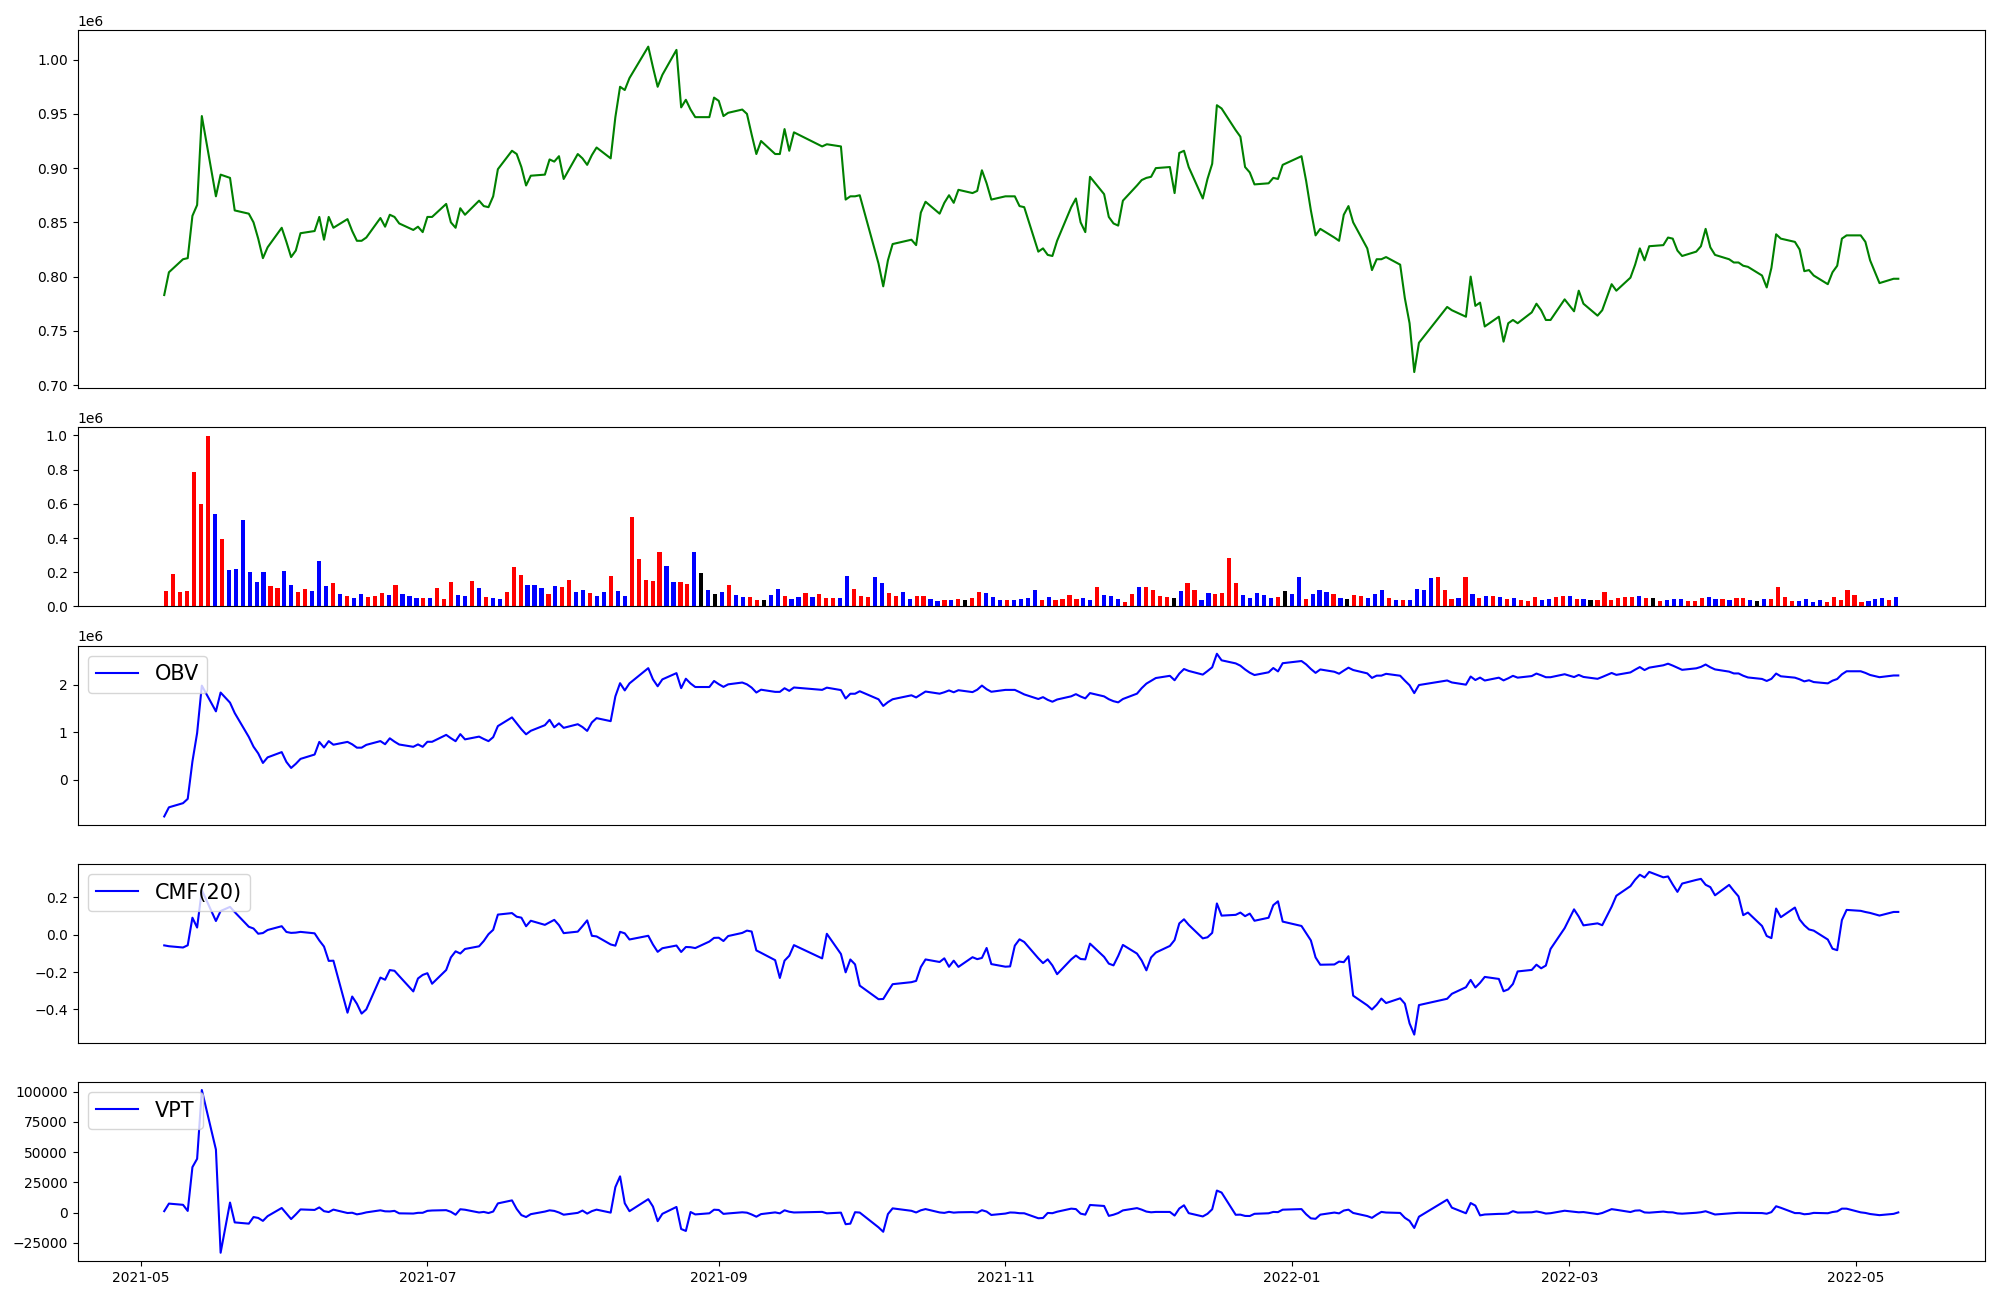The width and height of the screenshot is (2000, 1300).
Task: Select the 2021-05 x-axis date label
Action: tap(140, 1277)
